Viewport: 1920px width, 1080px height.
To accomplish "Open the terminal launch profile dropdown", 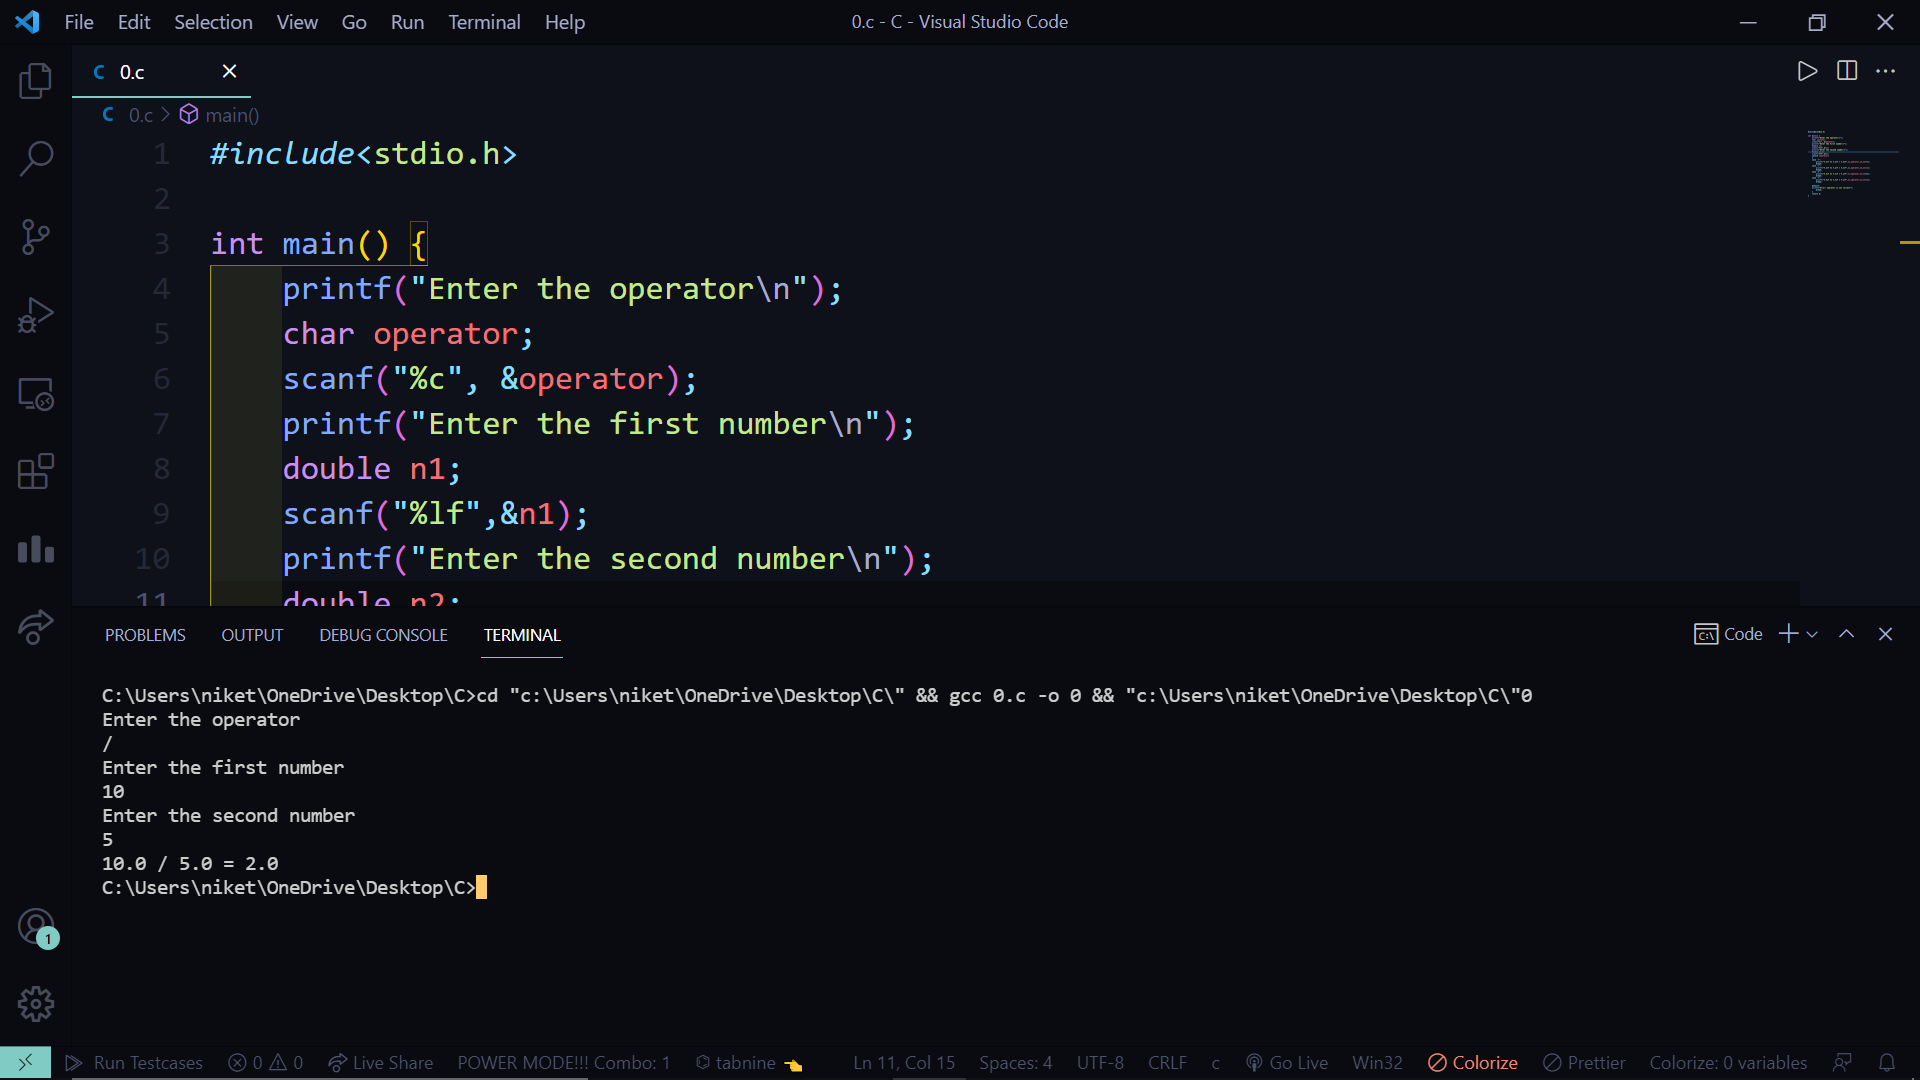I will pos(1812,634).
